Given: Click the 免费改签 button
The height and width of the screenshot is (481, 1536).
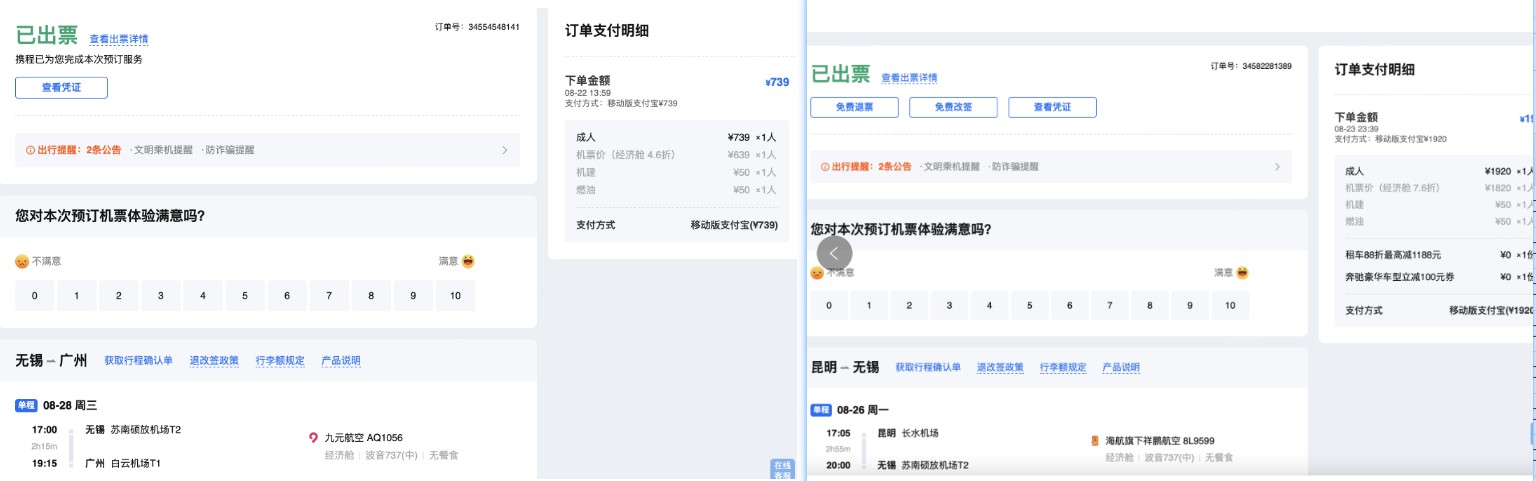Looking at the screenshot, I should (x=953, y=107).
